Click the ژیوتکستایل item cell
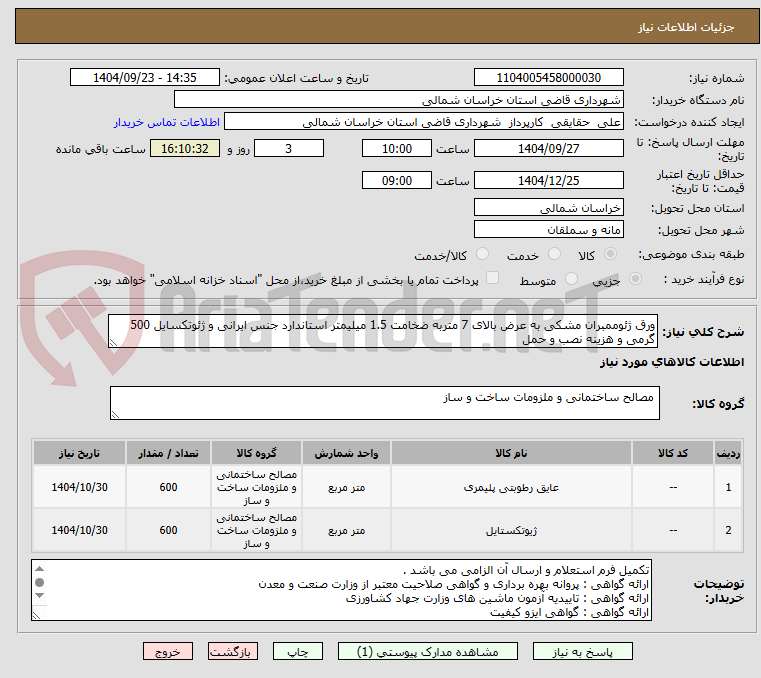This screenshot has width=761, height=678. click(511, 530)
